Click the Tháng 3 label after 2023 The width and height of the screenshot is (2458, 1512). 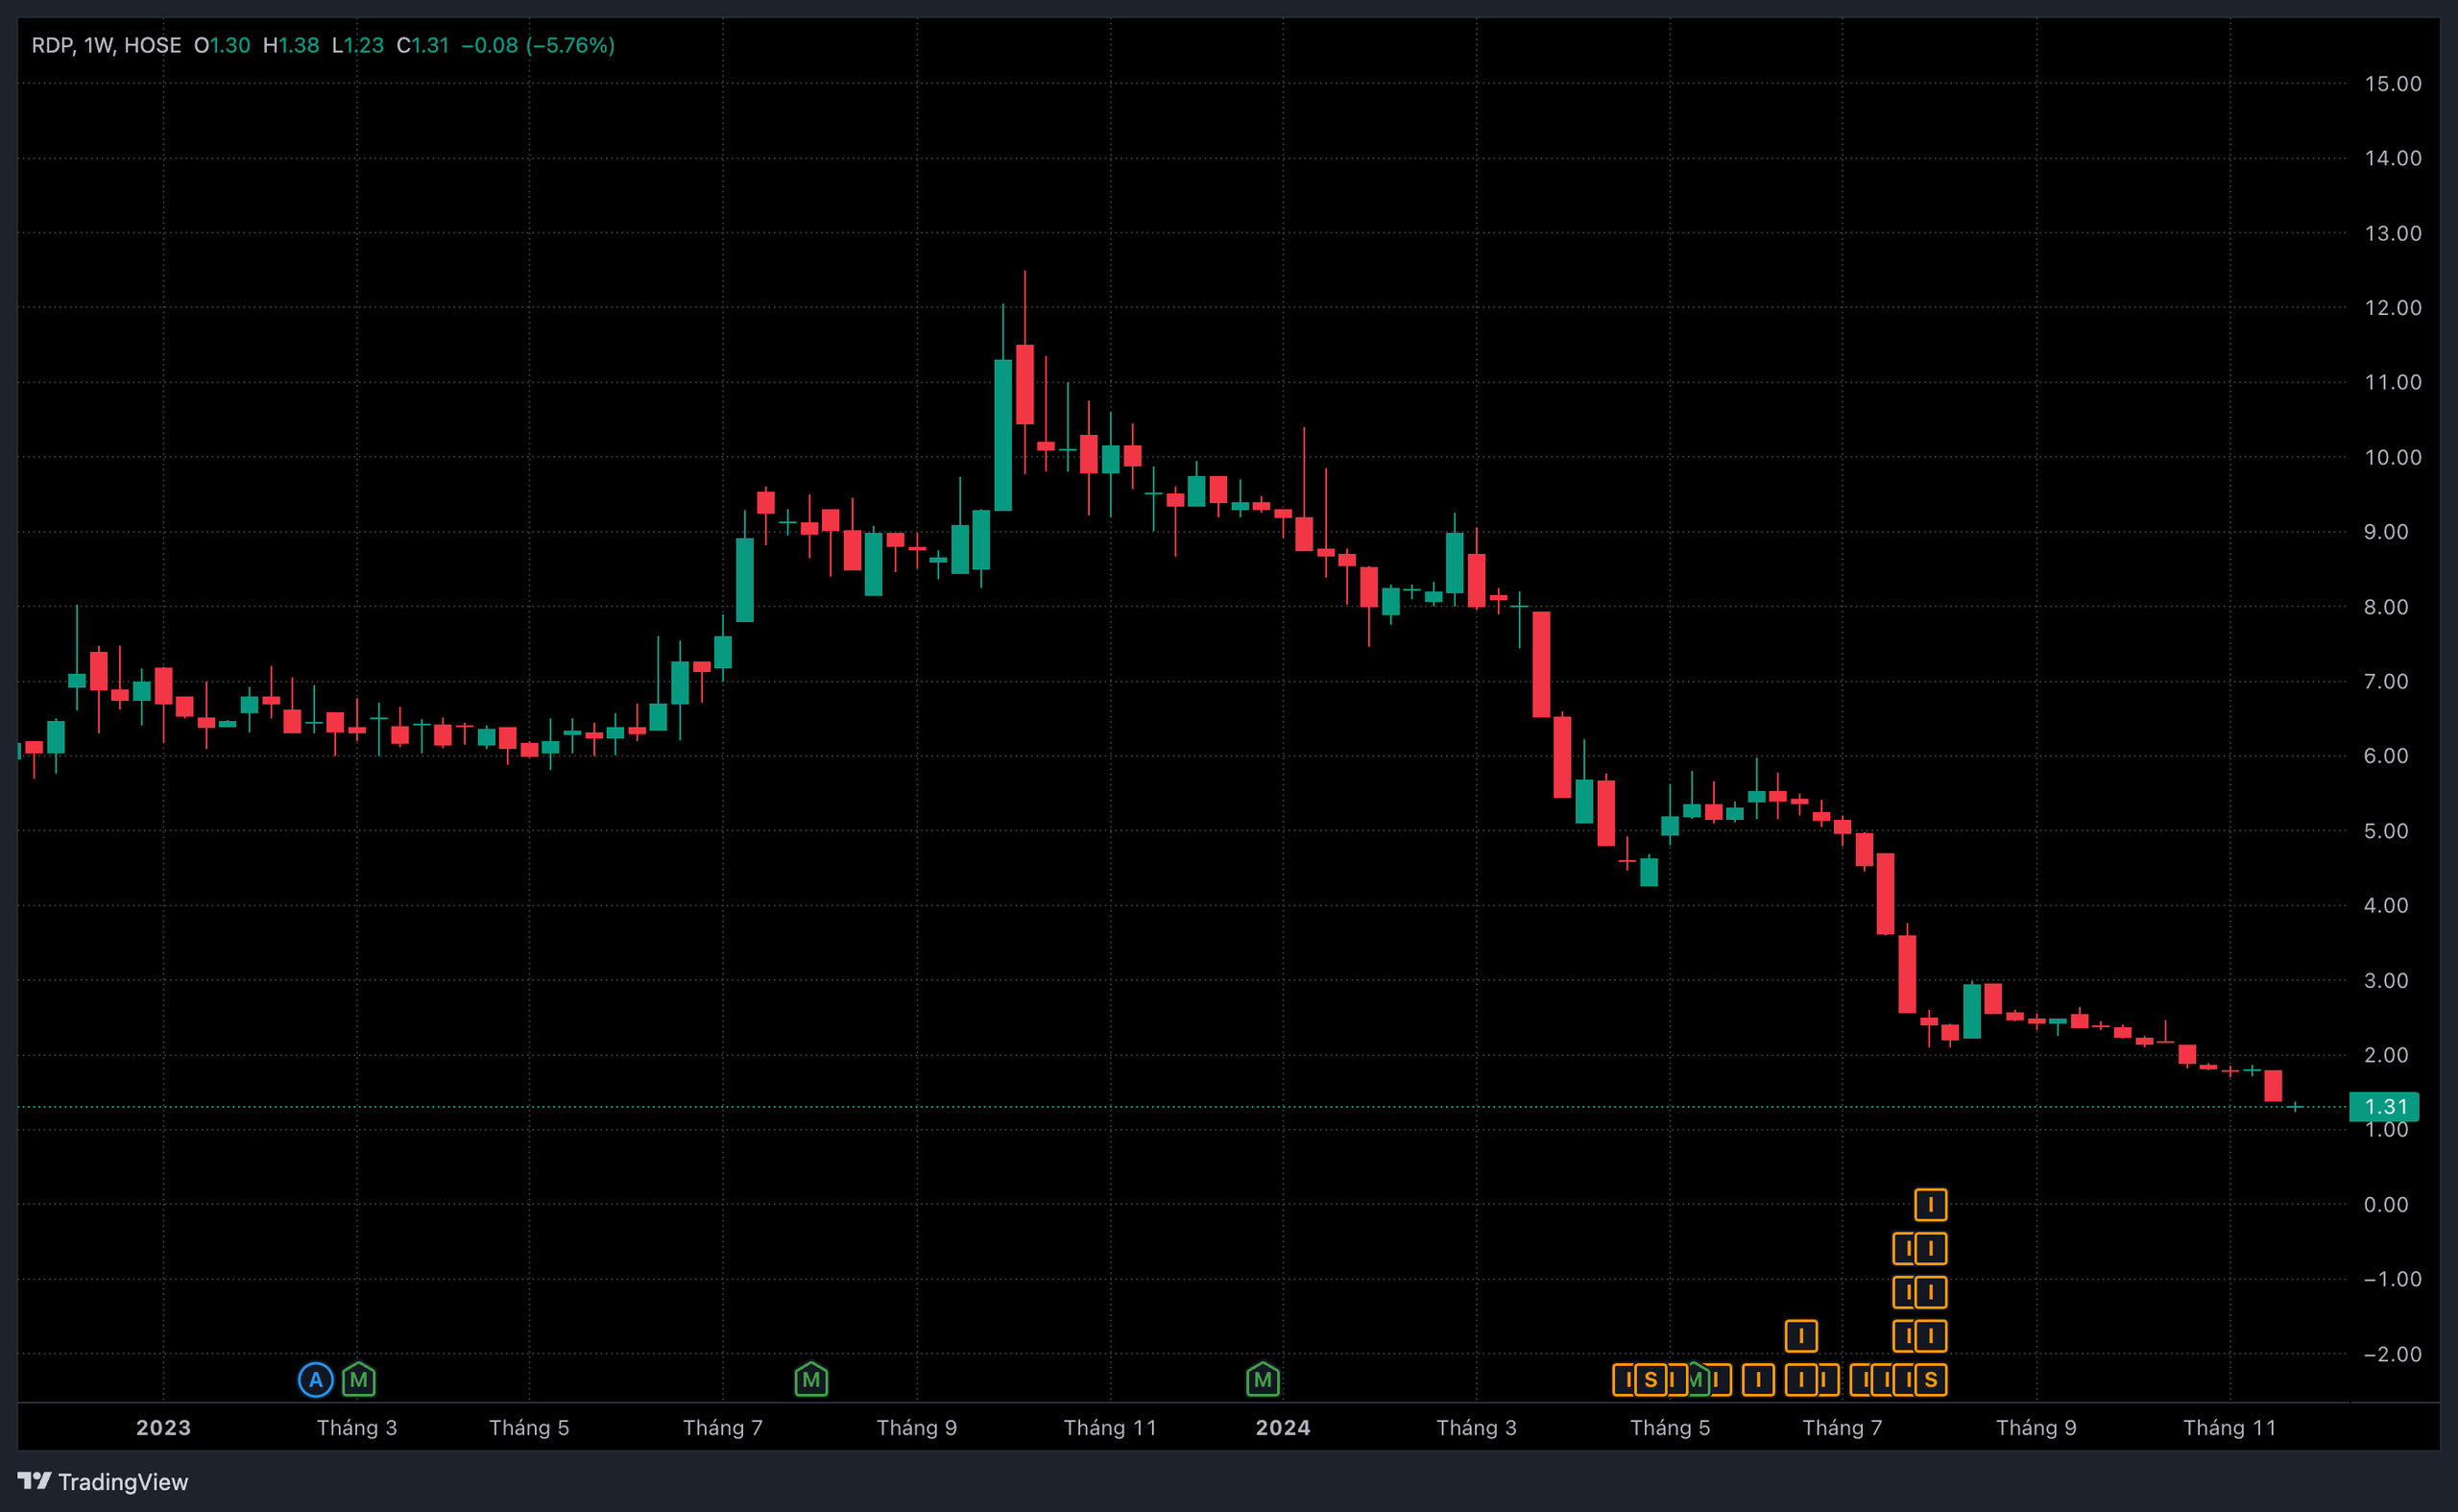(357, 1427)
